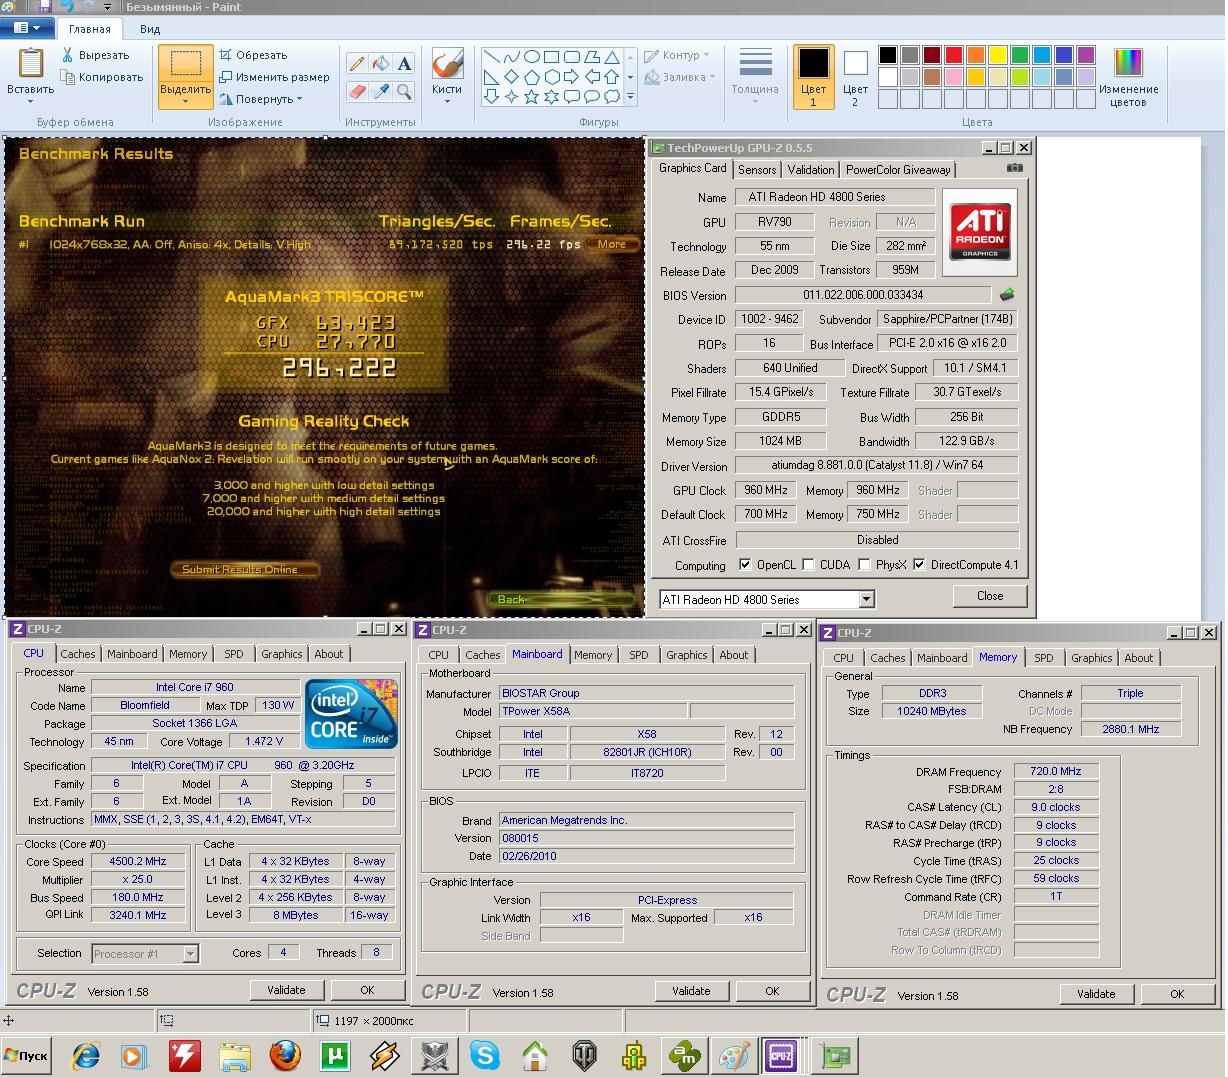Click the Close button in GPU-Z
This screenshot has height=1077, width=1228.
pyautogui.click(x=990, y=596)
